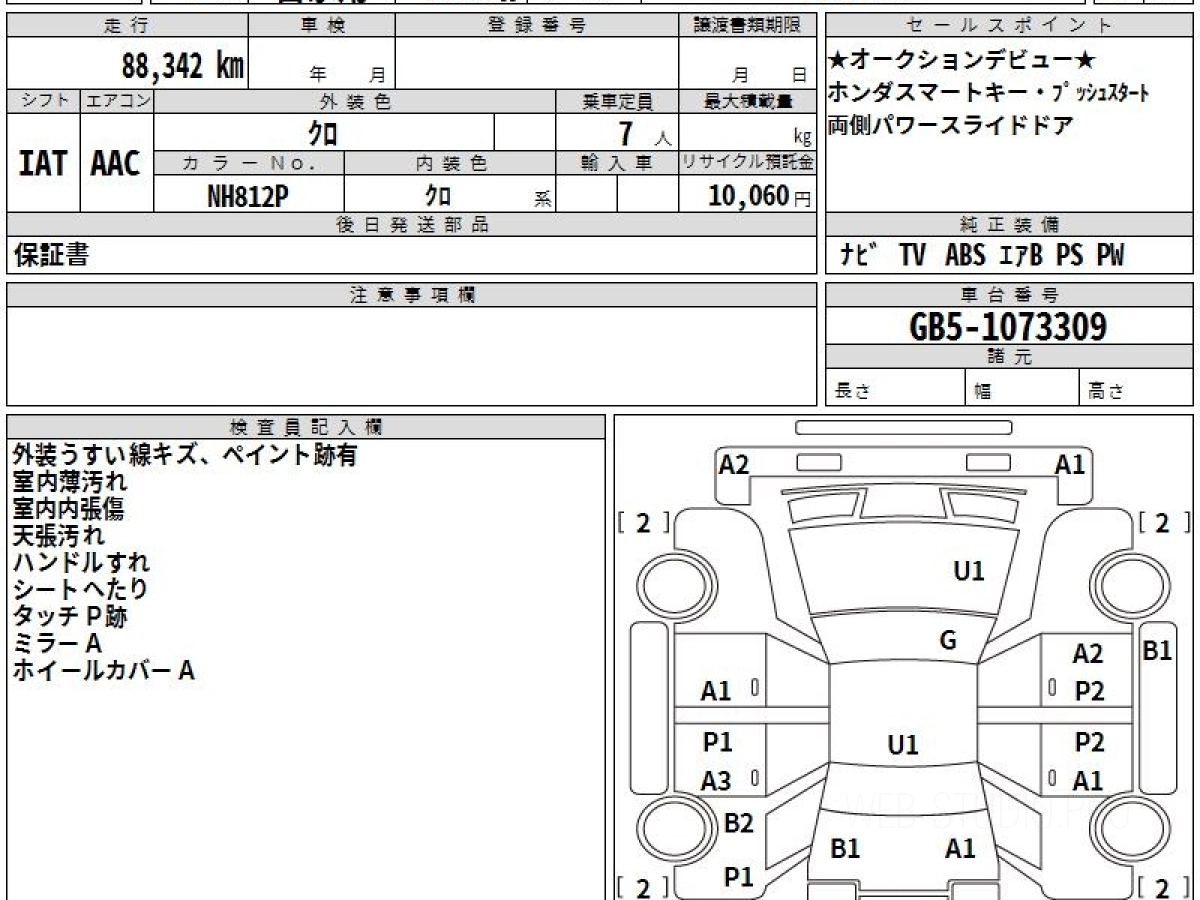Click the シフト header cell
The image size is (1200, 900).
coord(43,101)
